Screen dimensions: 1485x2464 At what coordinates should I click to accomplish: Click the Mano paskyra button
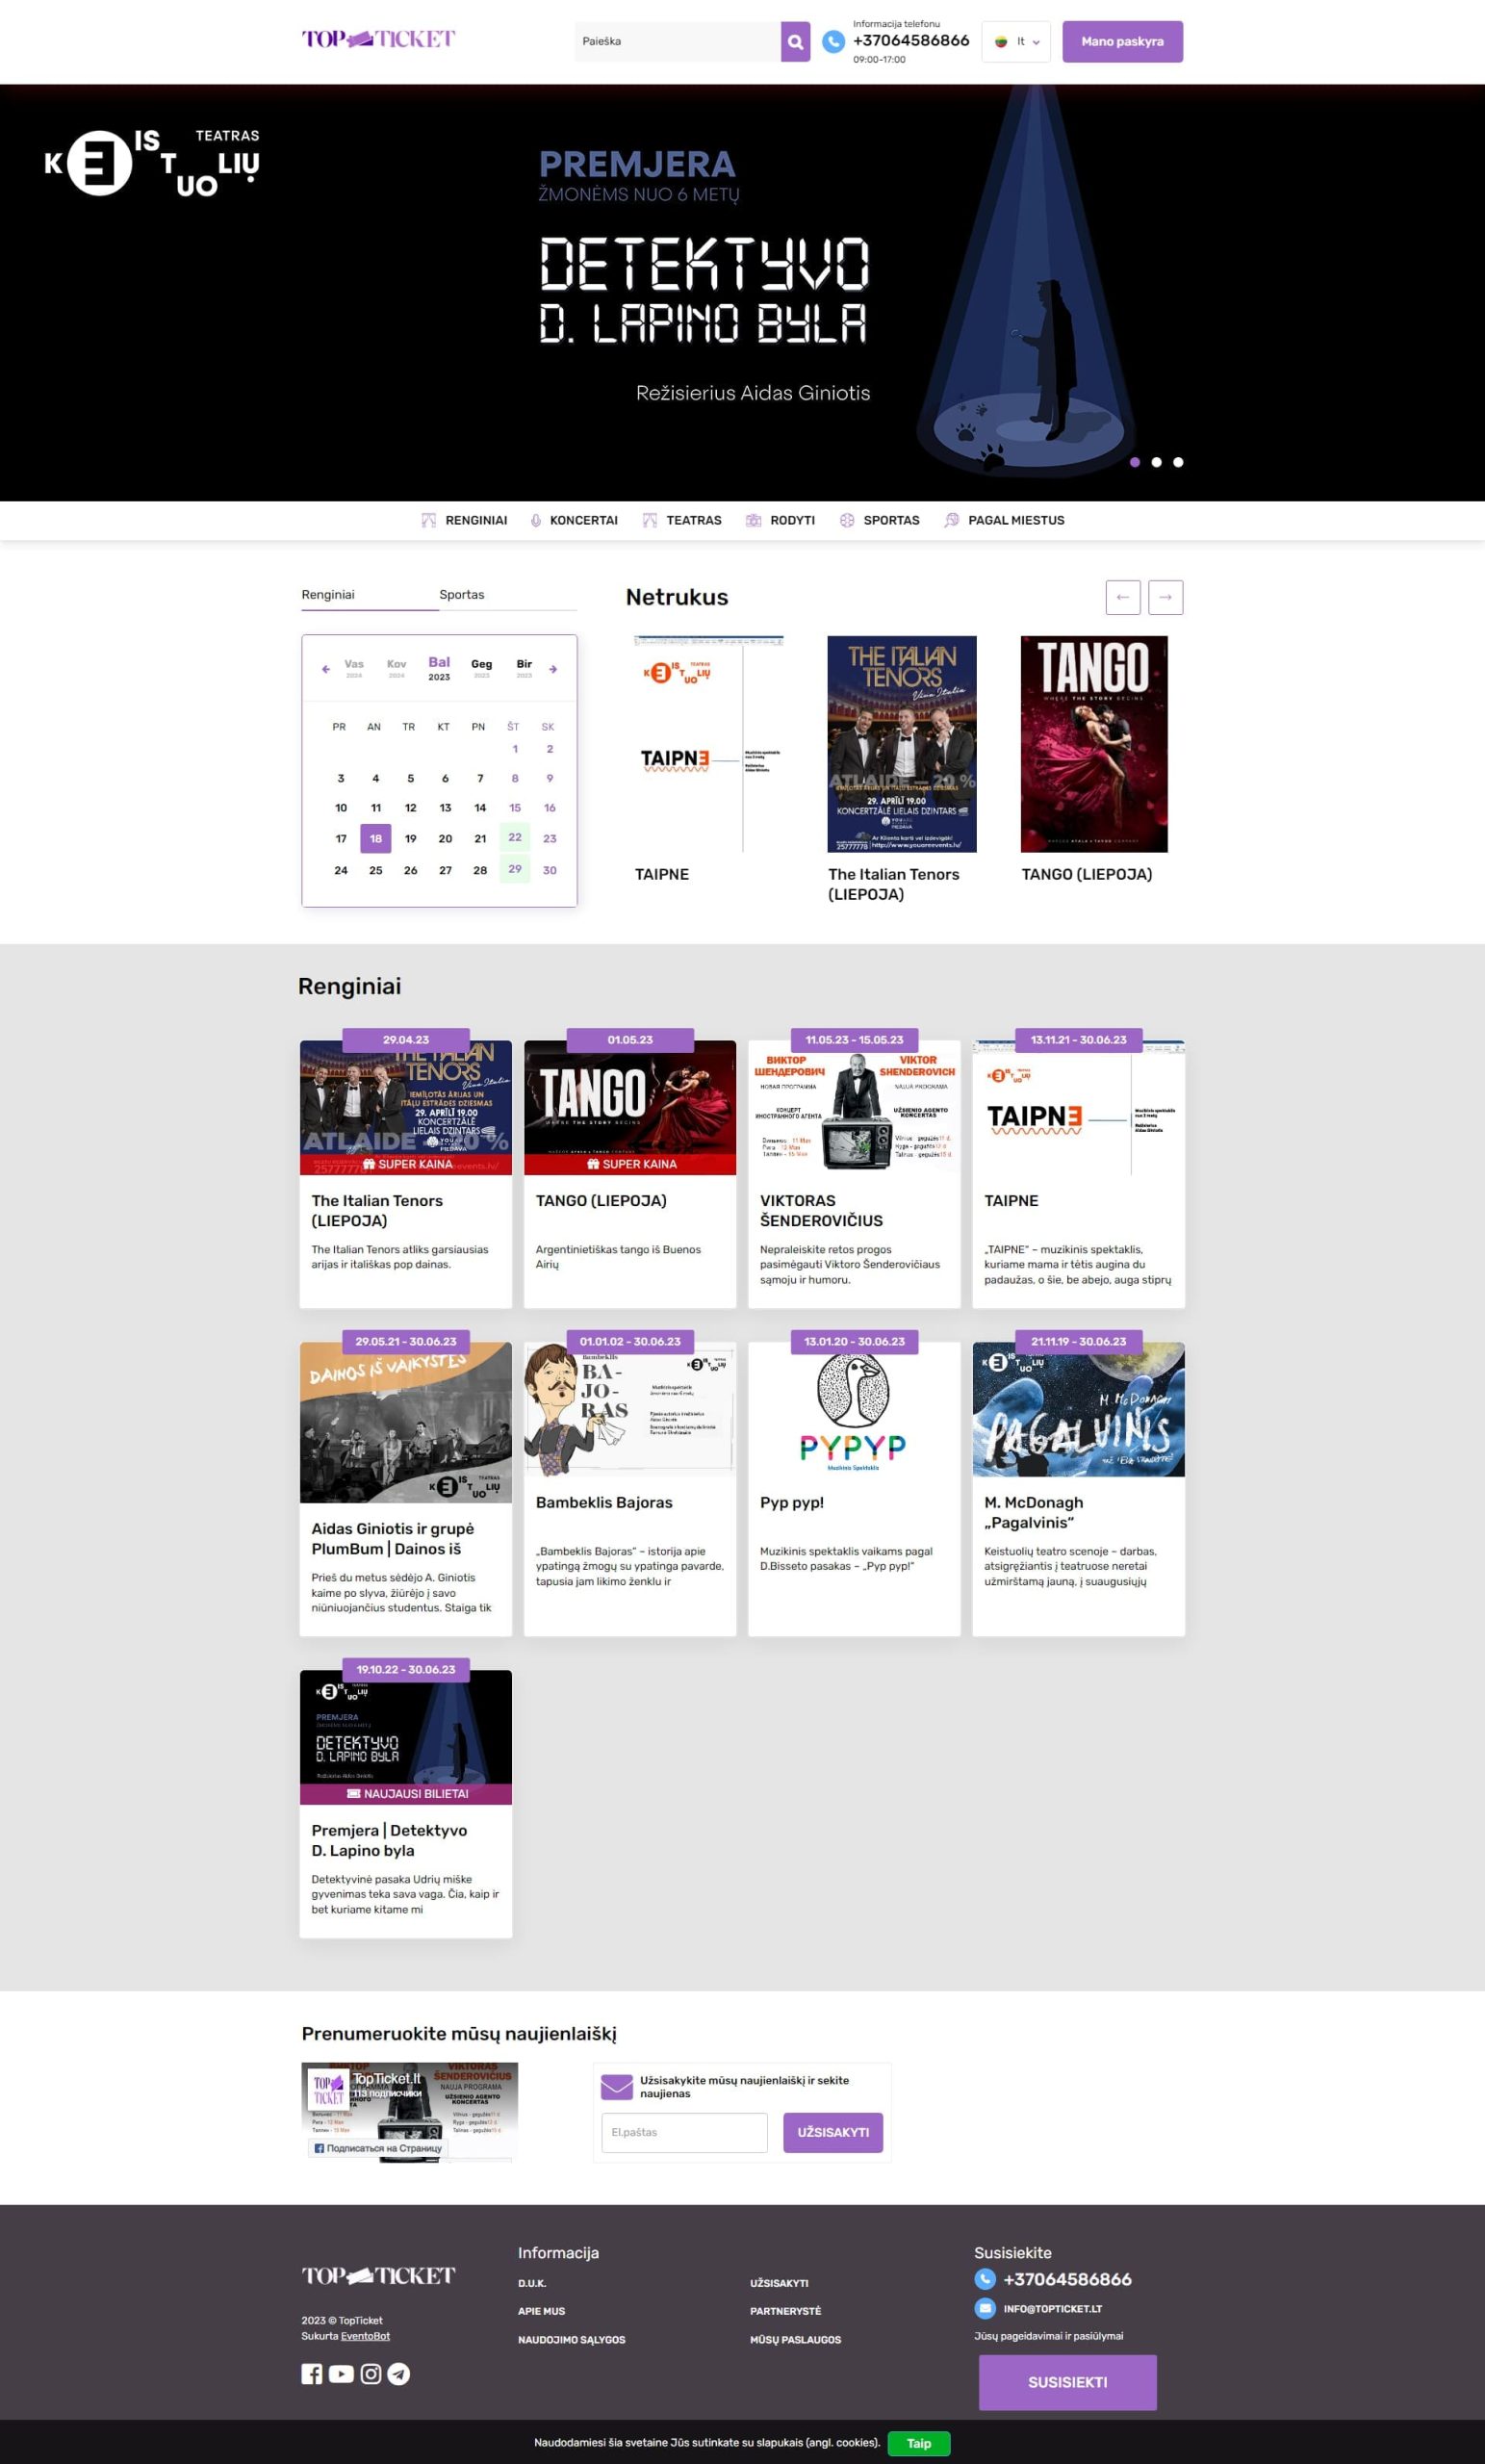(x=1122, y=42)
